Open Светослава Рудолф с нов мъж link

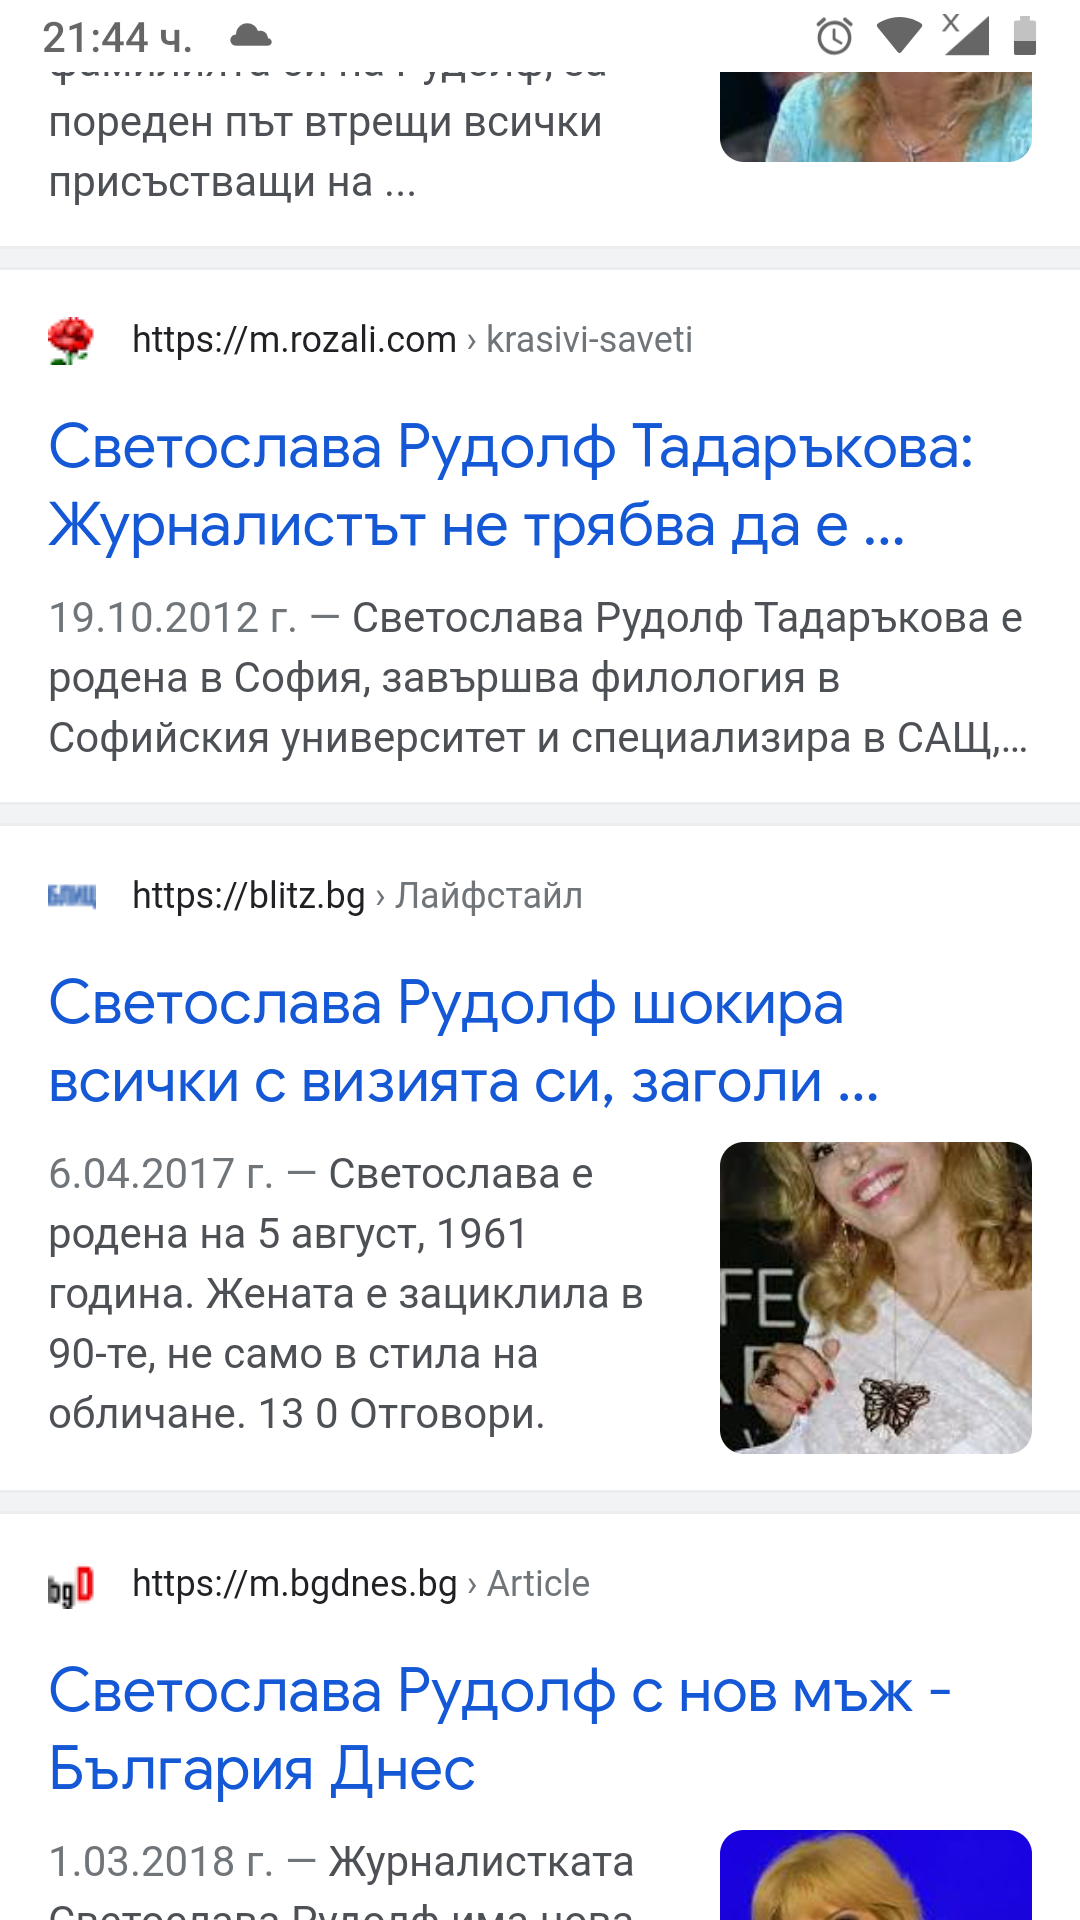[x=500, y=1730]
